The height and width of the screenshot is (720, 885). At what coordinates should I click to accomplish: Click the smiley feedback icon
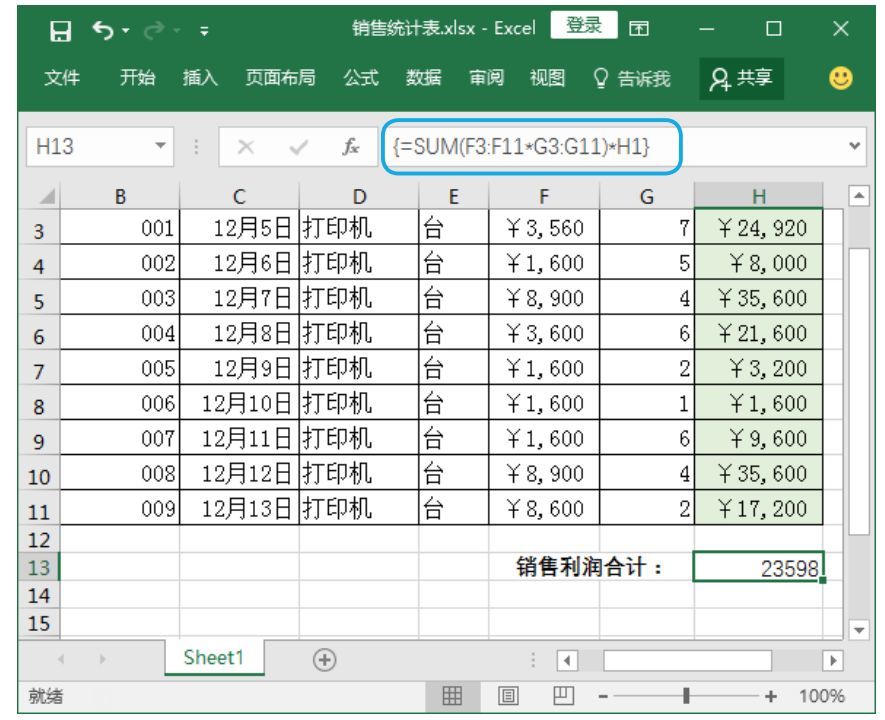(x=840, y=78)
